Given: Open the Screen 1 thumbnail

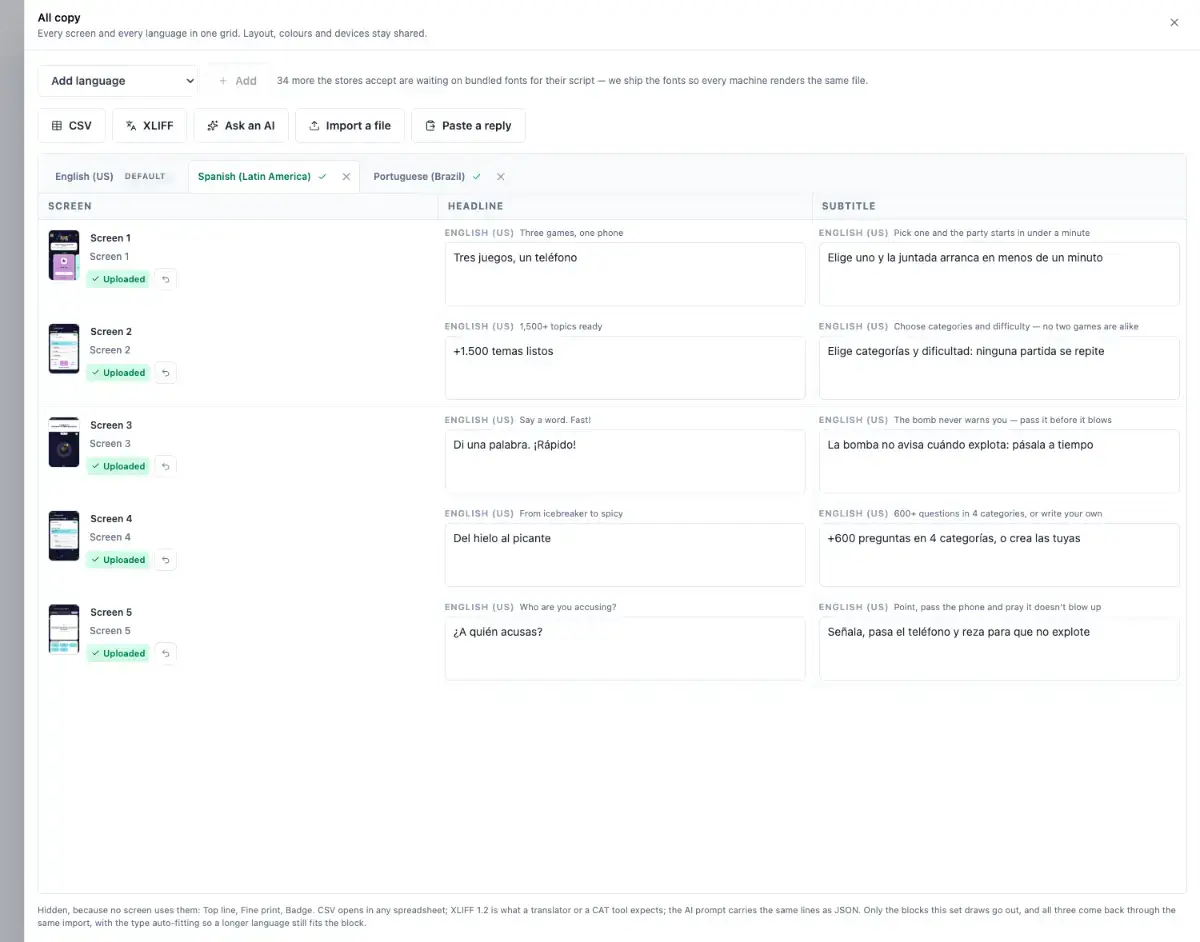Looking at the screenshot, I should click(64, 255).
